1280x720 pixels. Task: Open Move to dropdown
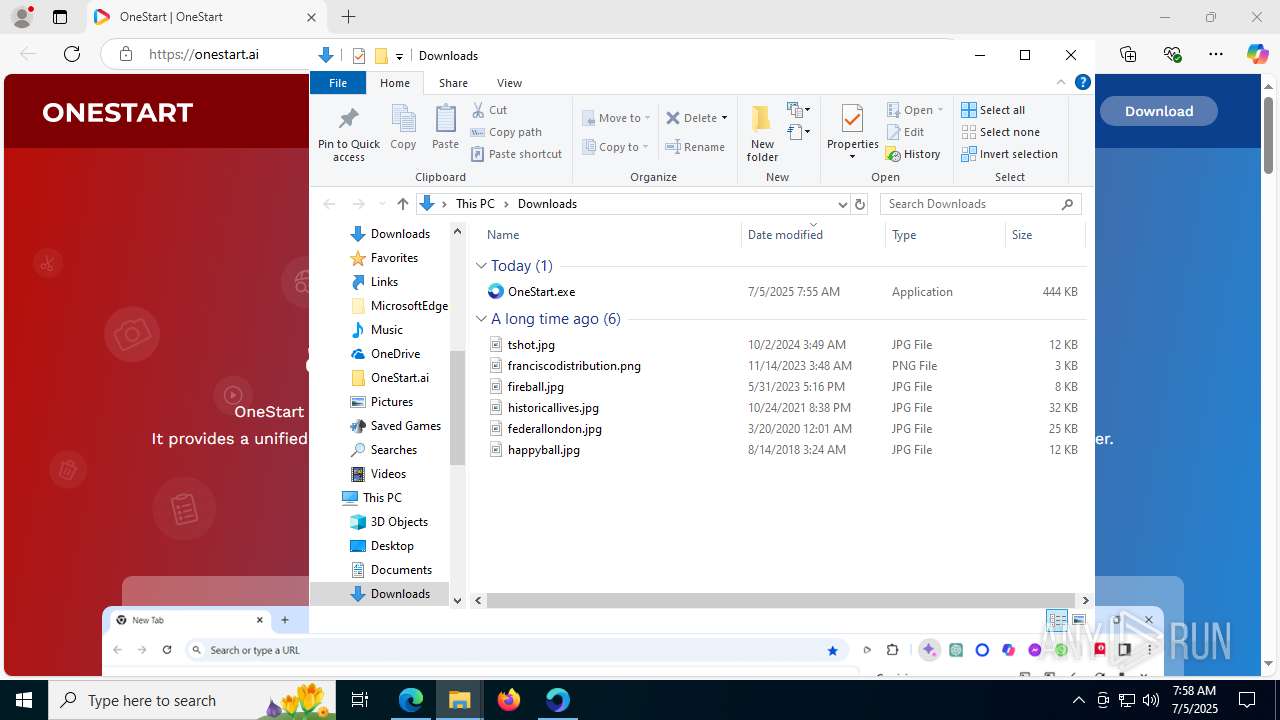click(x=616, y=118)
